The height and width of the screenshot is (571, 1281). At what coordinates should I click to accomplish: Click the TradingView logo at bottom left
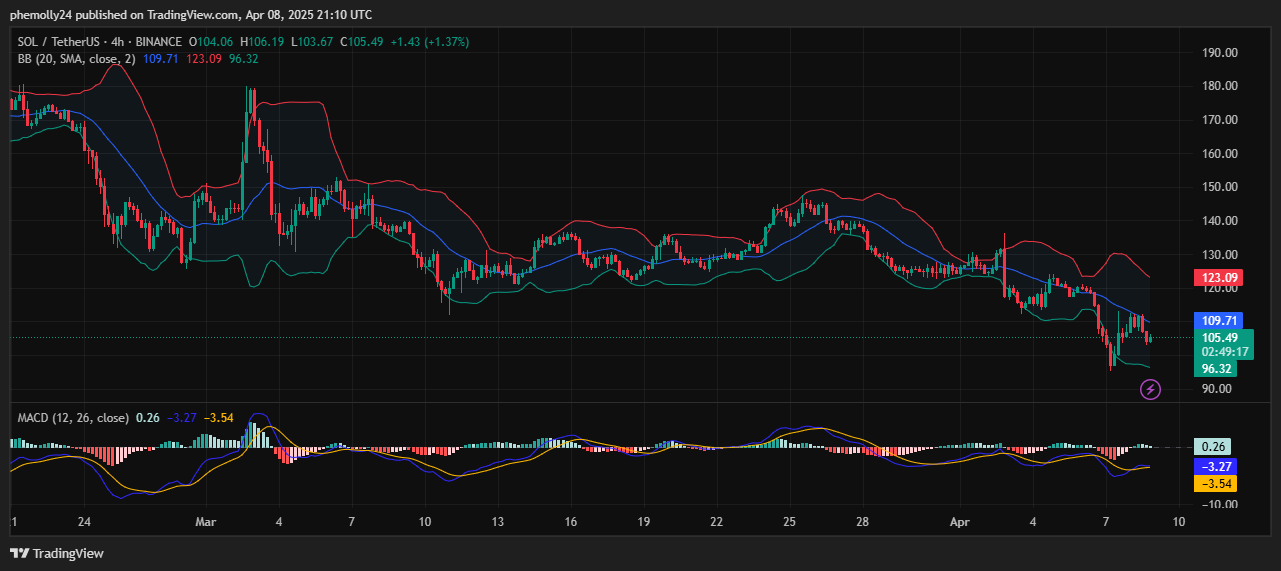(x=57, y=553)
